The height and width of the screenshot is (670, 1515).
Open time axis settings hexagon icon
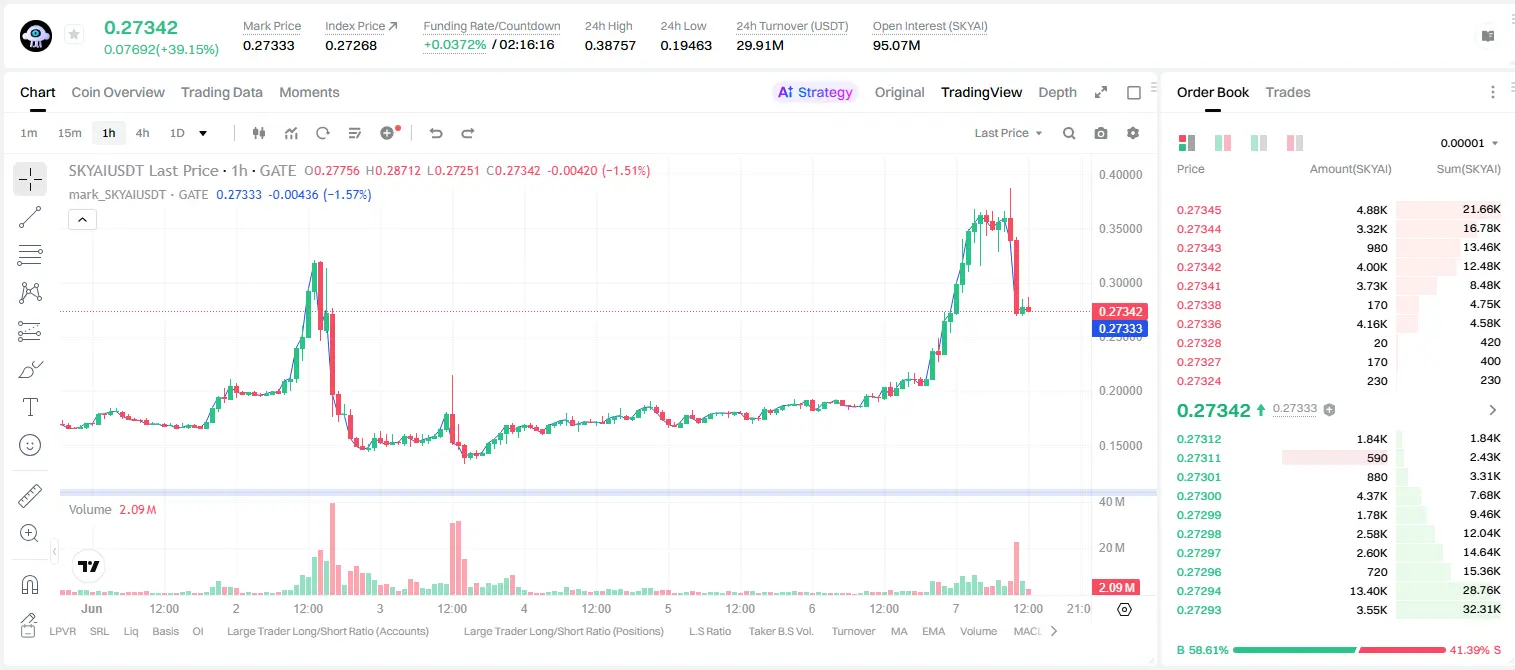point(1124,609)
